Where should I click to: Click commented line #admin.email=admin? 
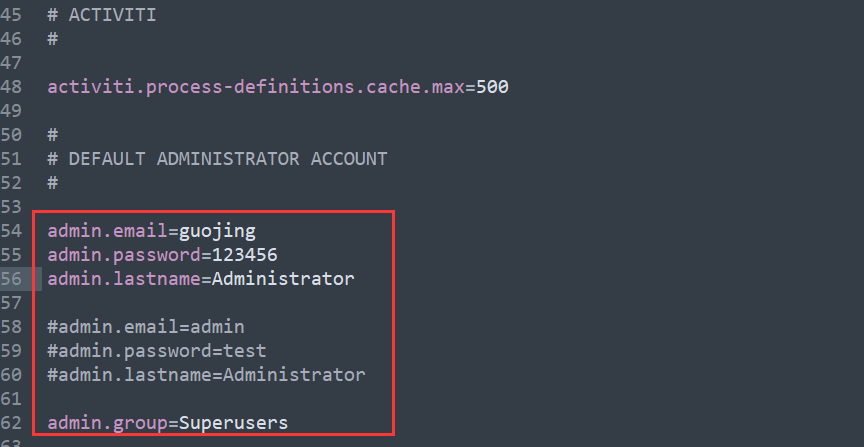coord(146,327)
